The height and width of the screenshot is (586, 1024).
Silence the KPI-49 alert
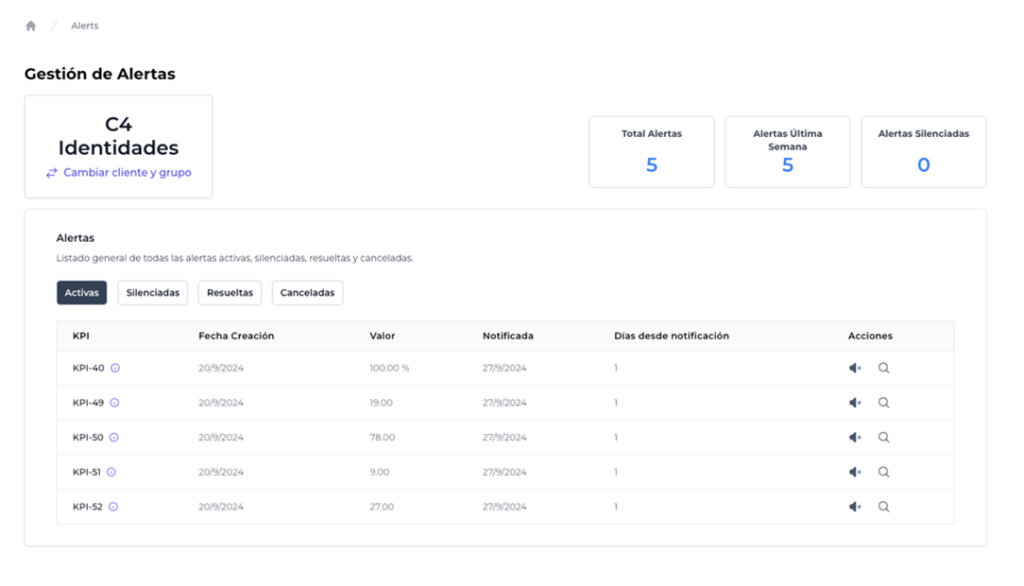pos(855,403)
